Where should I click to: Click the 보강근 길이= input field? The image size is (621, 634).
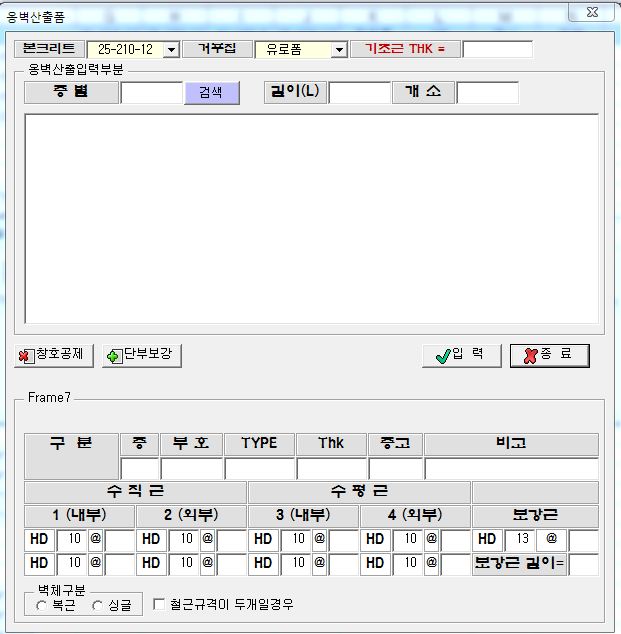[583, 564]
